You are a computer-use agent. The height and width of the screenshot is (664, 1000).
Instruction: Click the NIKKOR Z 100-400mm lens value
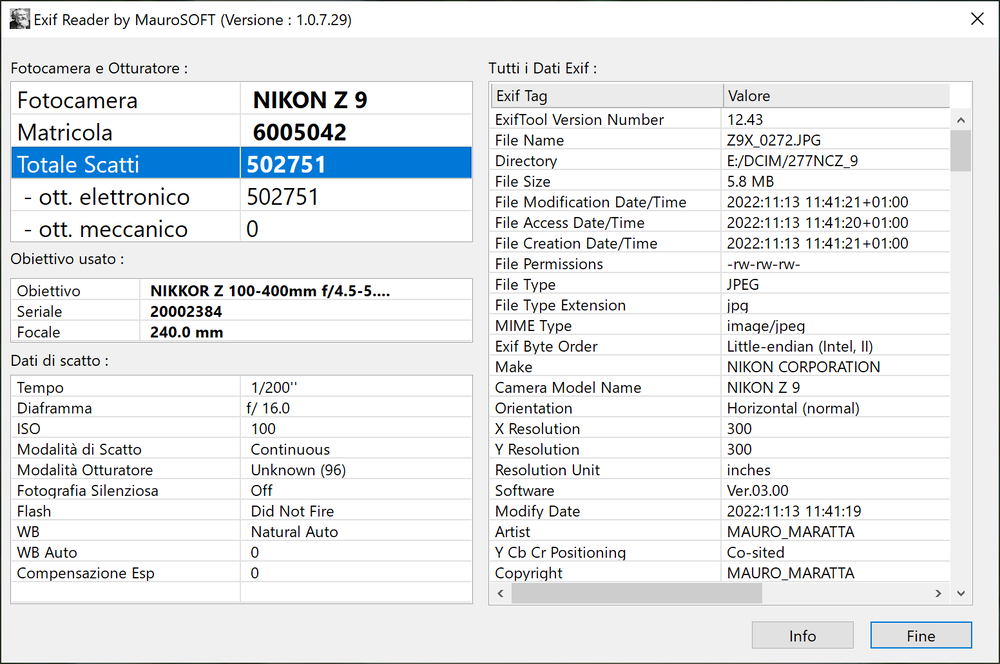tap(270, 290)
